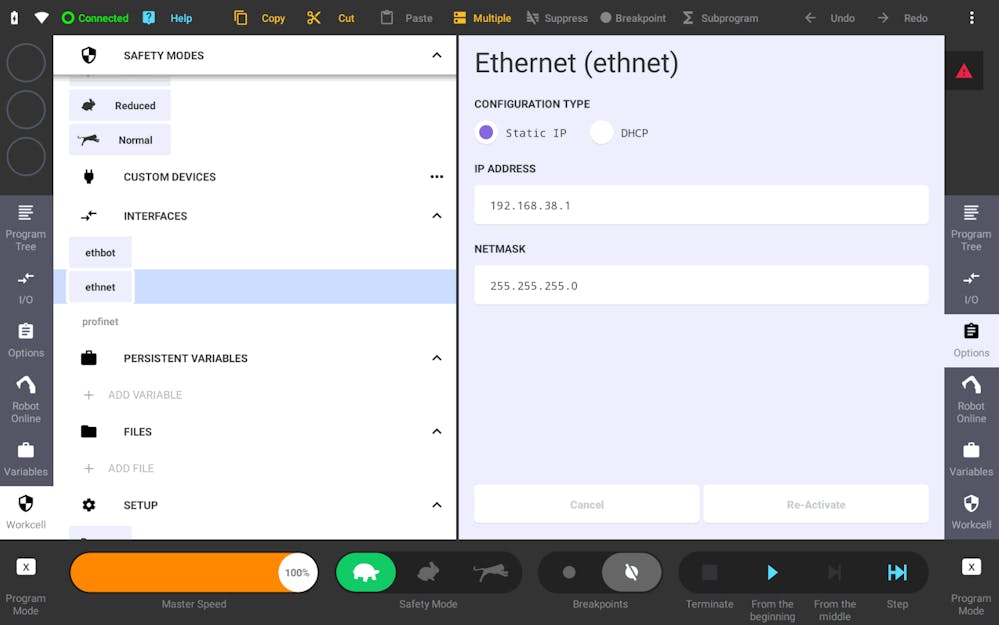Click the Setup gear icon
The height and width of the screenshot is (625, 999).
[x=89, y=505]
